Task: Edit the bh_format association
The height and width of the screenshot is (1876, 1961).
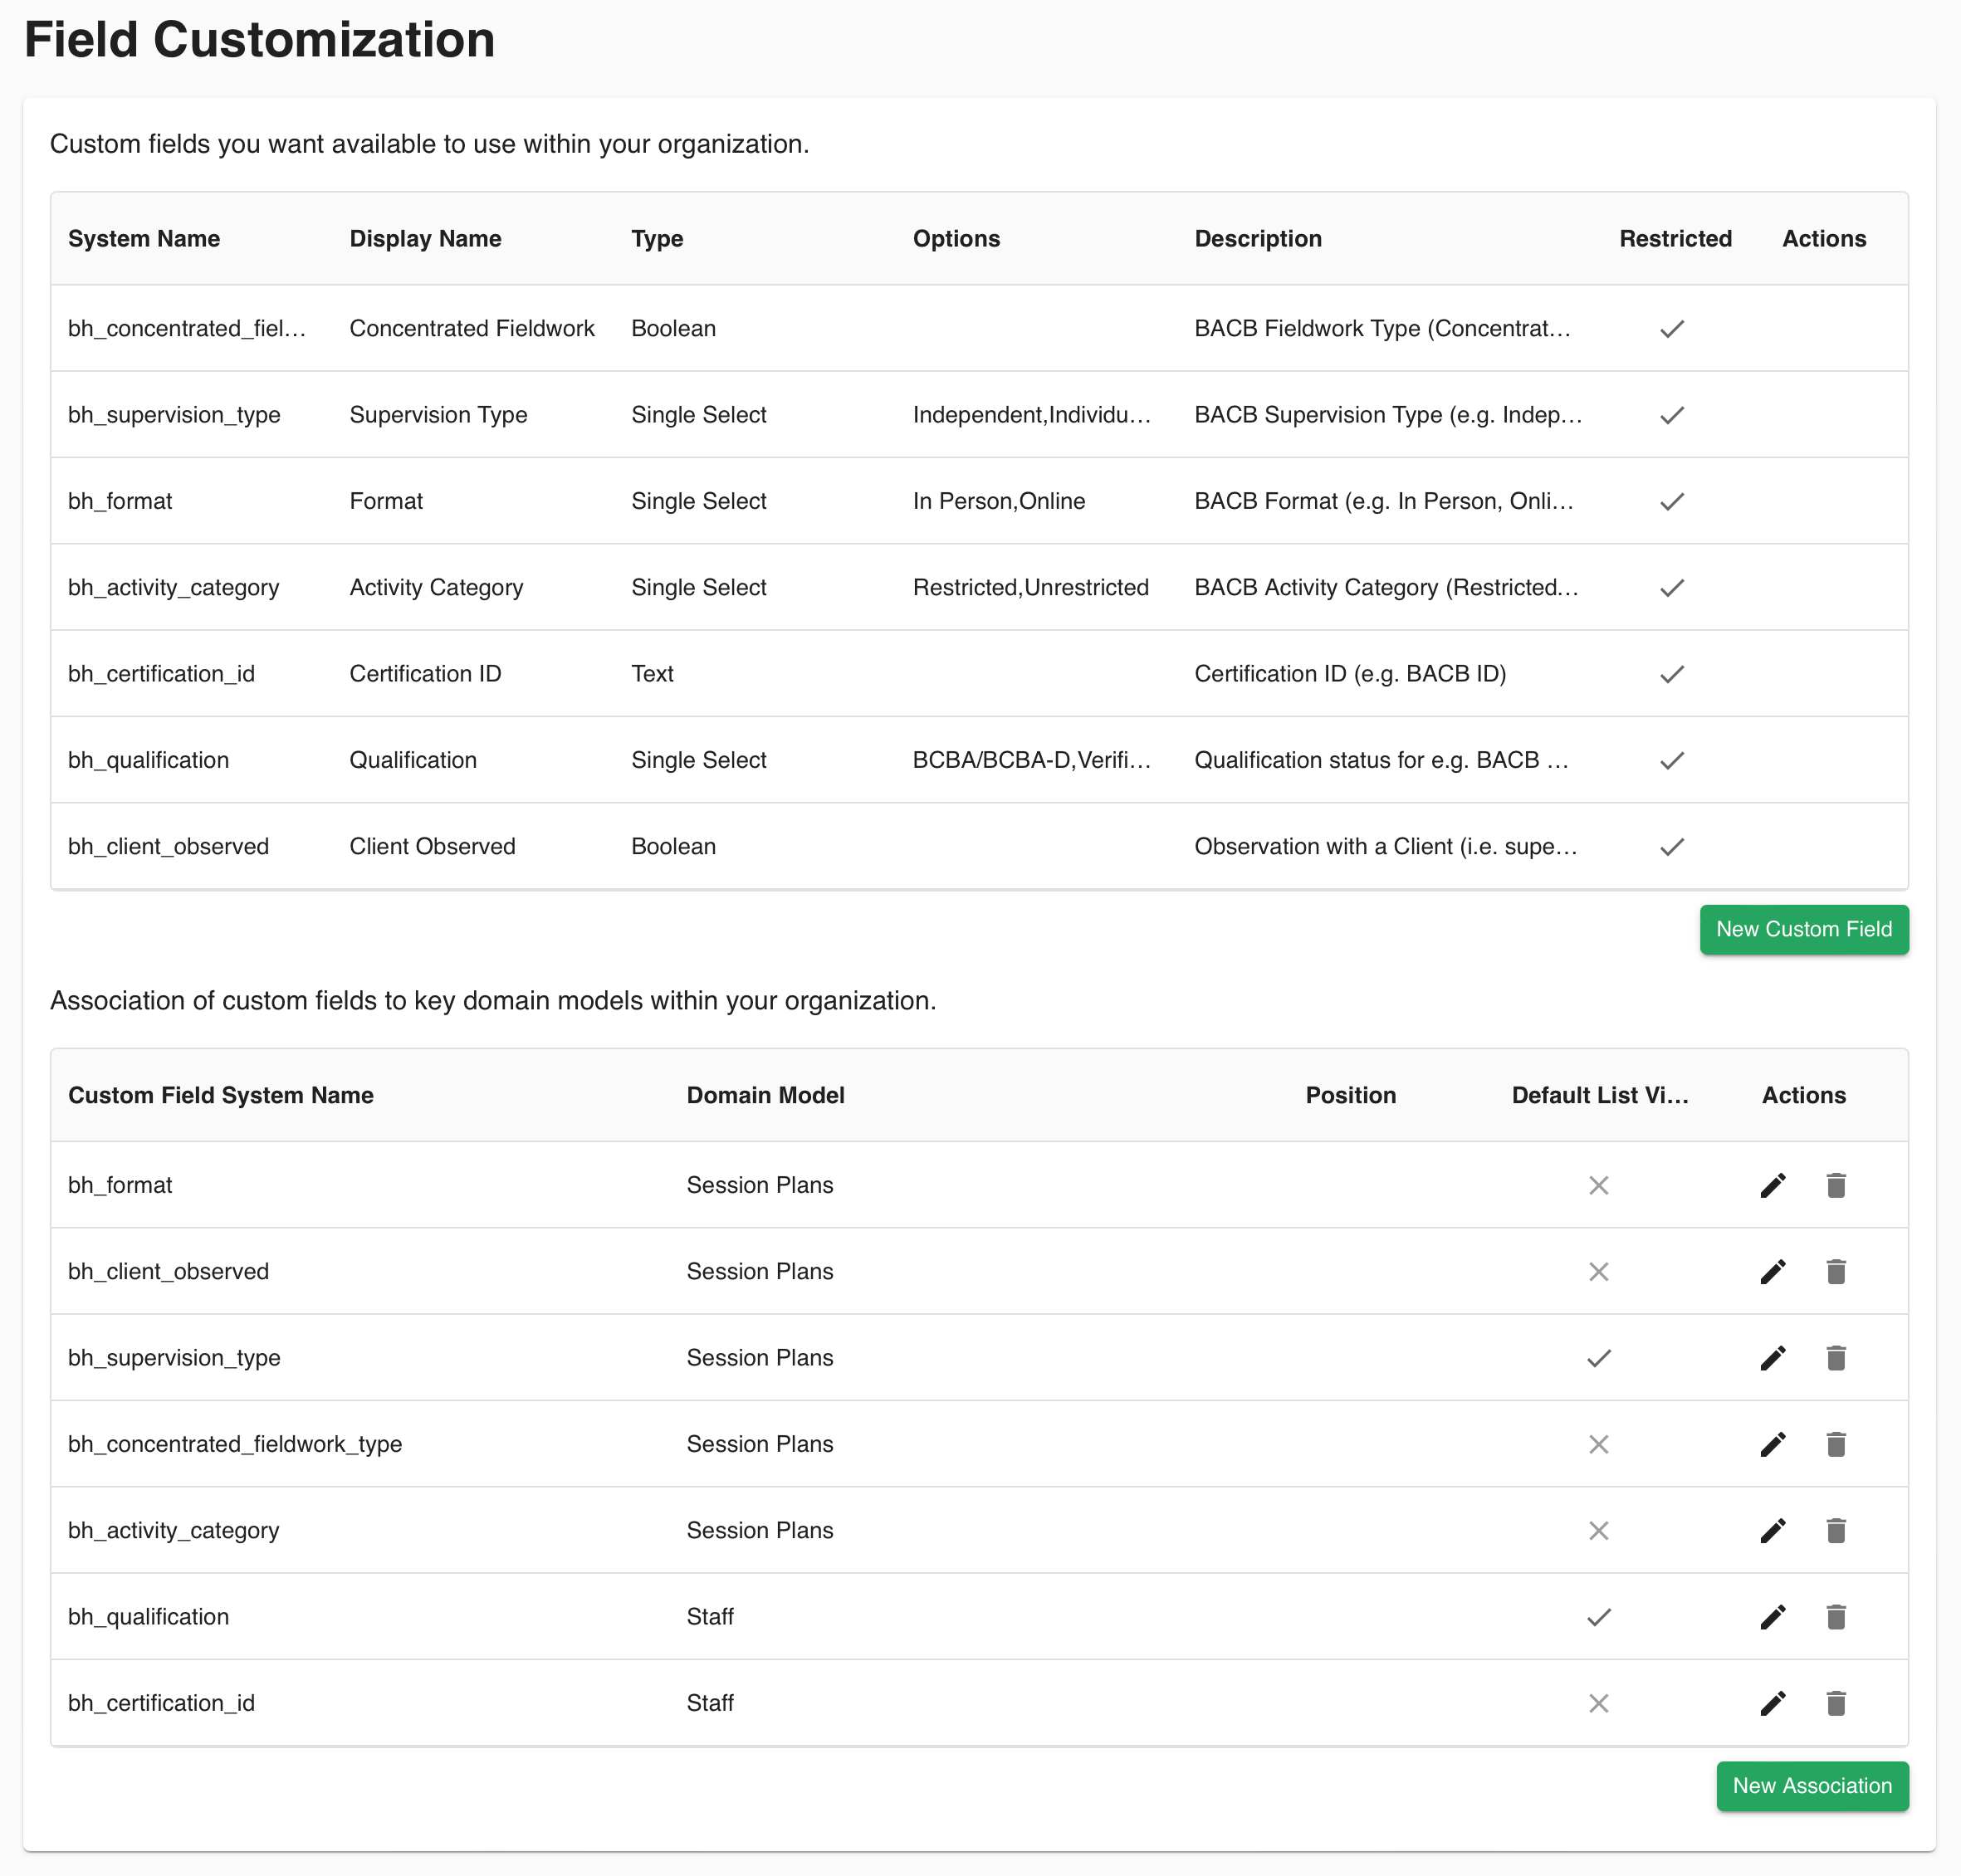Action: click(x=1772, y=1185)
